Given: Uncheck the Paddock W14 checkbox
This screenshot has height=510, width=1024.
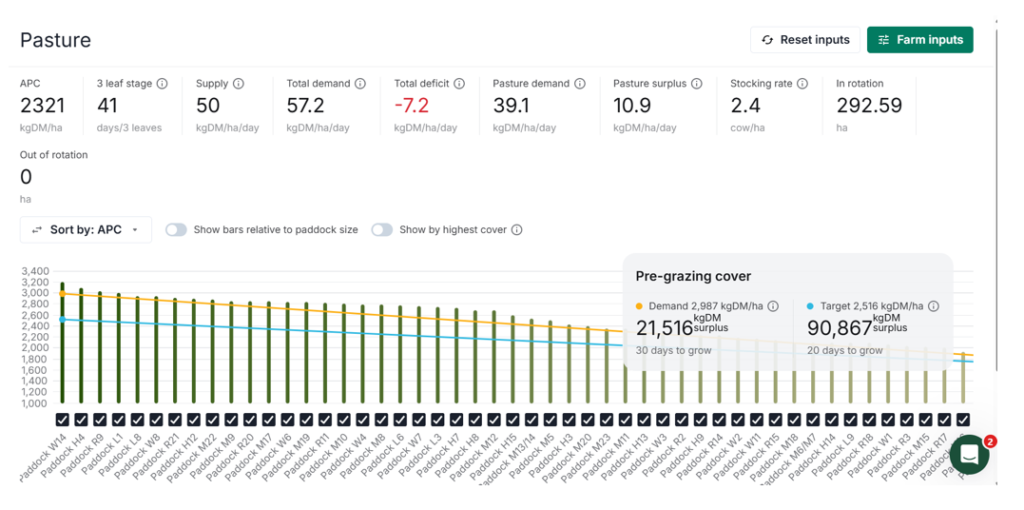Looking at the screenshot, I should [x=62, y=420].
